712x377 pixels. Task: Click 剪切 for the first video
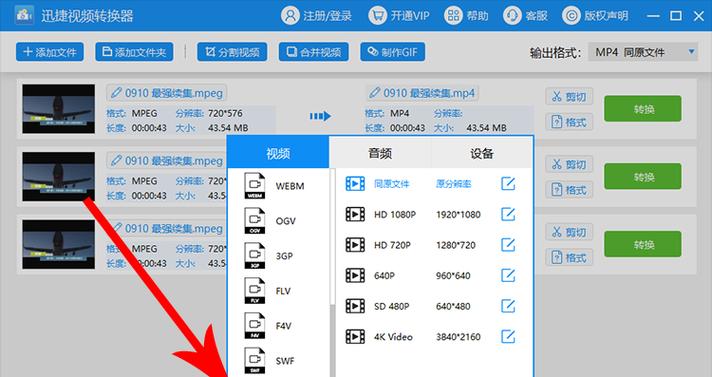pyautogui.click(x=569, y=96)
